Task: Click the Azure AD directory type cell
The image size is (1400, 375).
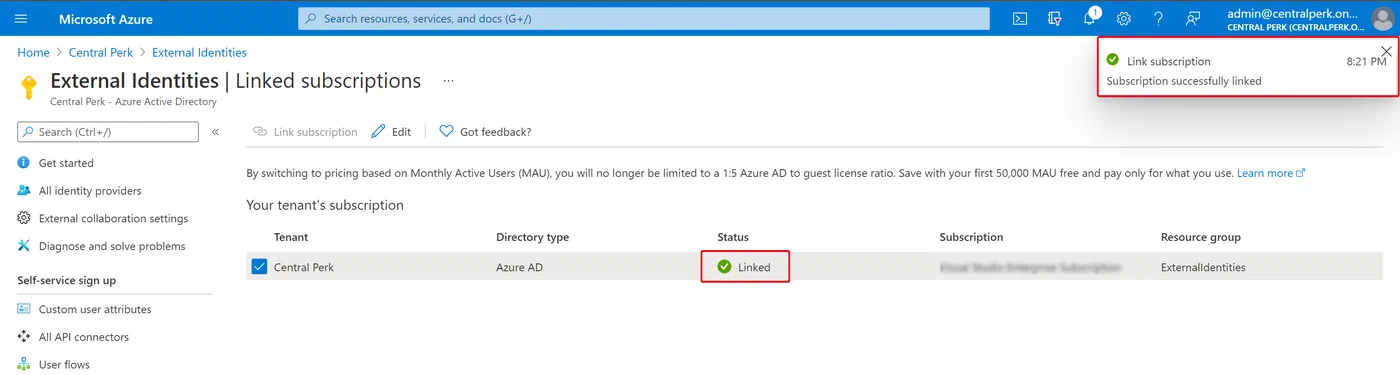Action: [x=519, y=267]
